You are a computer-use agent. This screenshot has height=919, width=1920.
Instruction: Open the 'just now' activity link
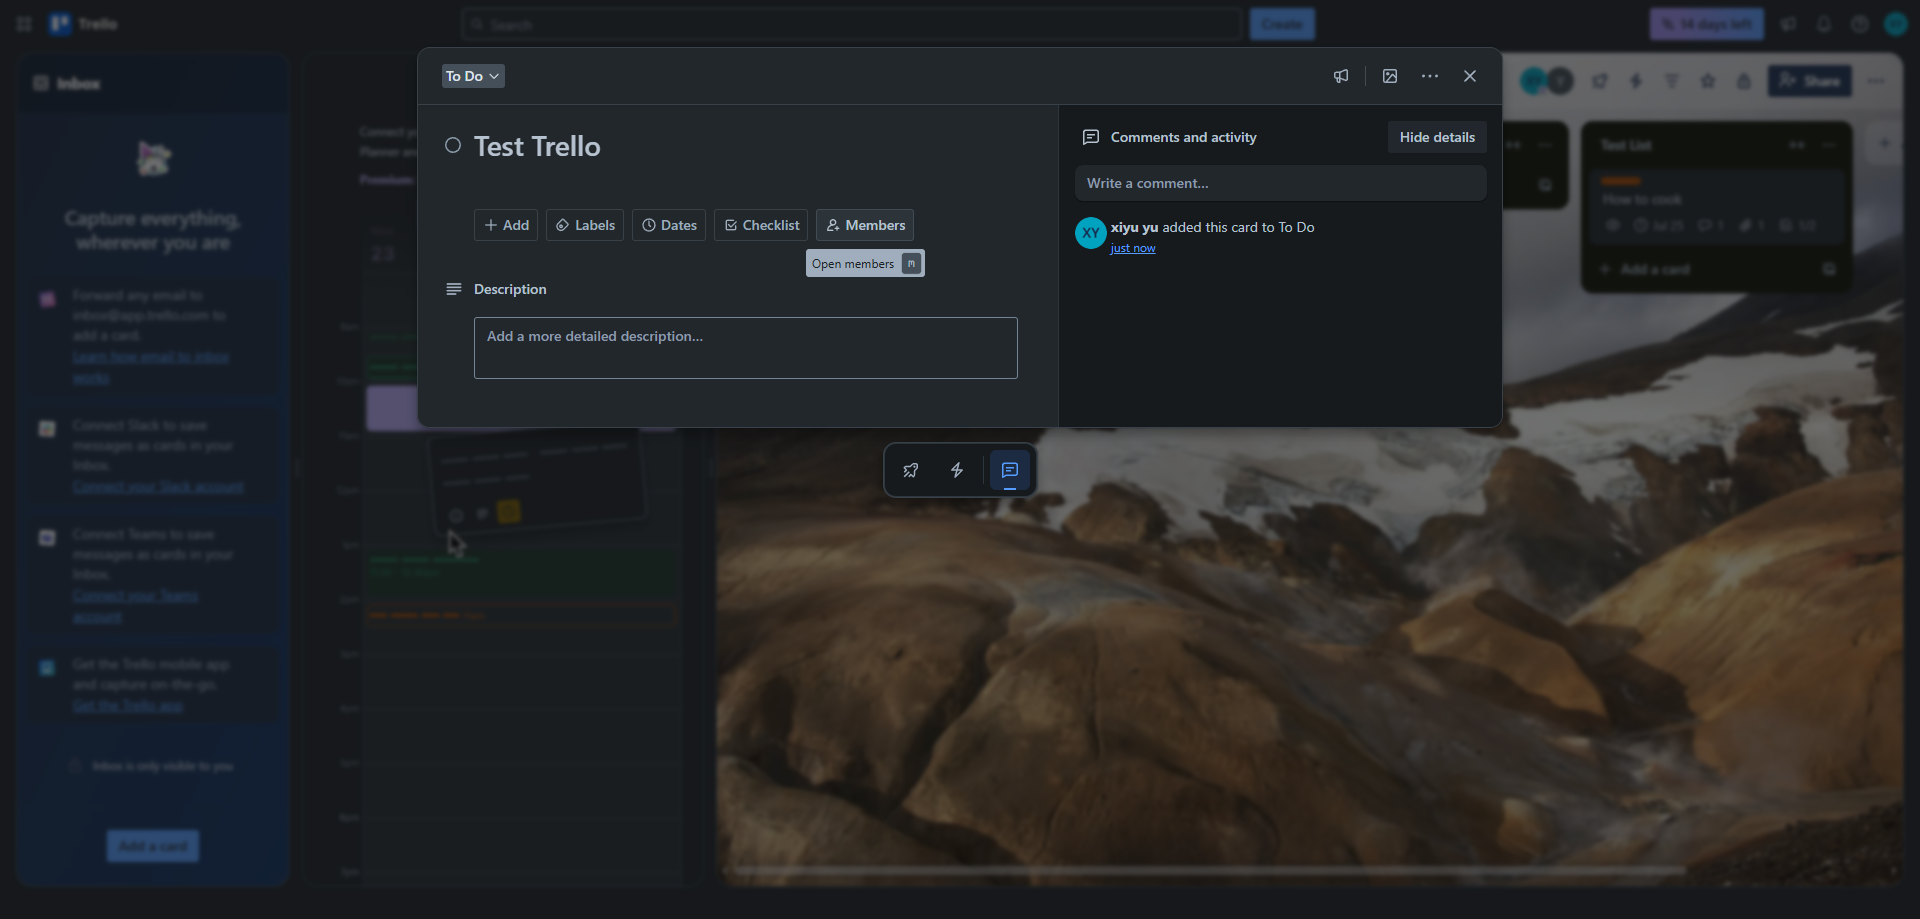(x=1133, y=248)
